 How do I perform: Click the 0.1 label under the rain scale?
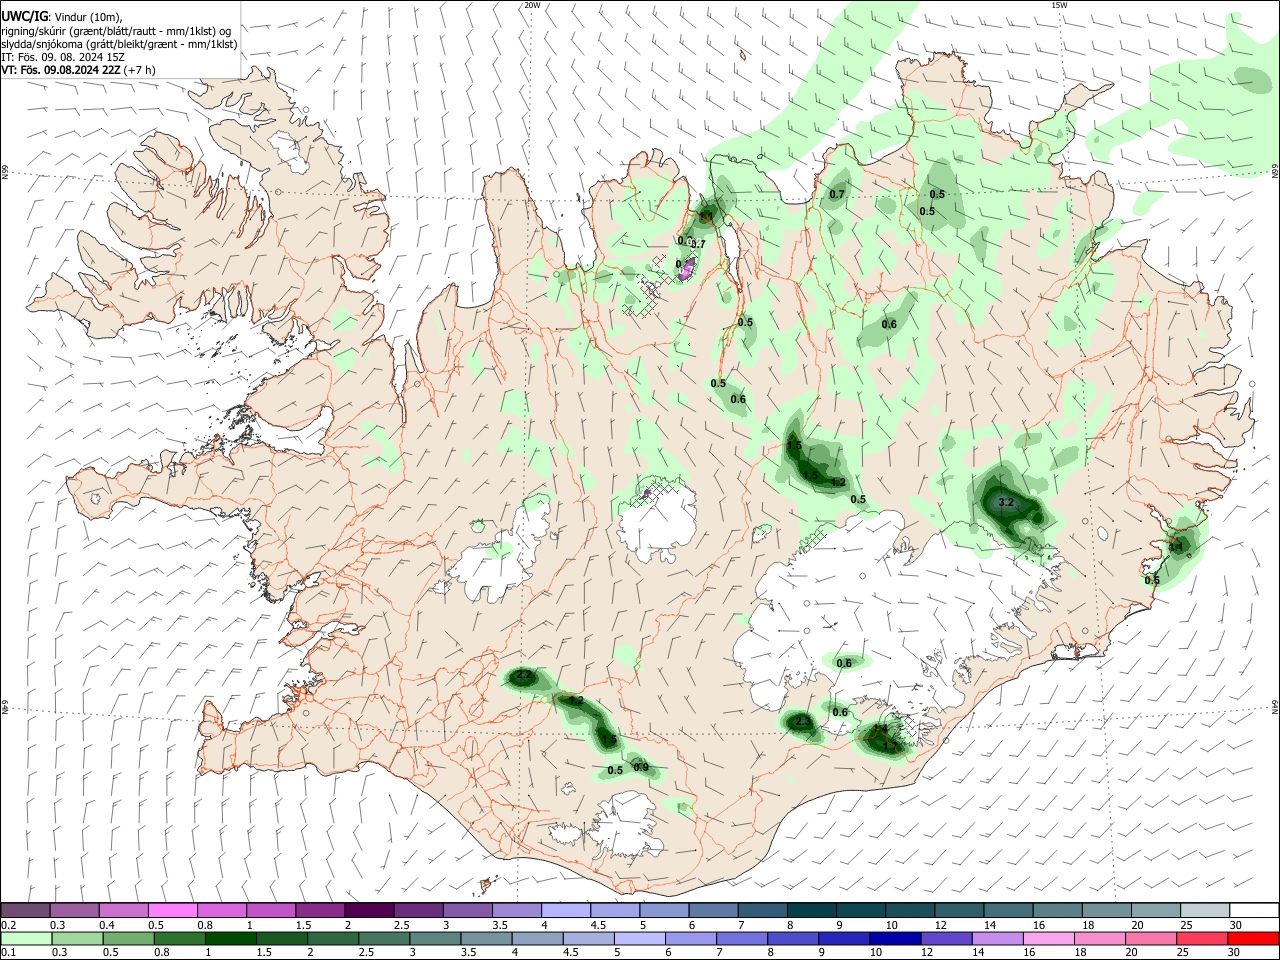click(x=8, y=953)
